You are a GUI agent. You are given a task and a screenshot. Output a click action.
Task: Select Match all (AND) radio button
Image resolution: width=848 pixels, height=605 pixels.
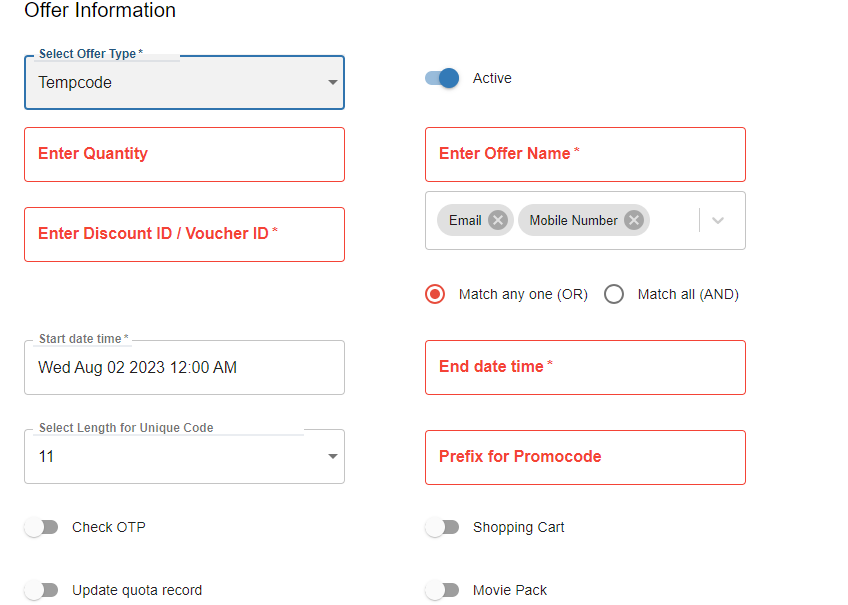[x=614, y=294]
